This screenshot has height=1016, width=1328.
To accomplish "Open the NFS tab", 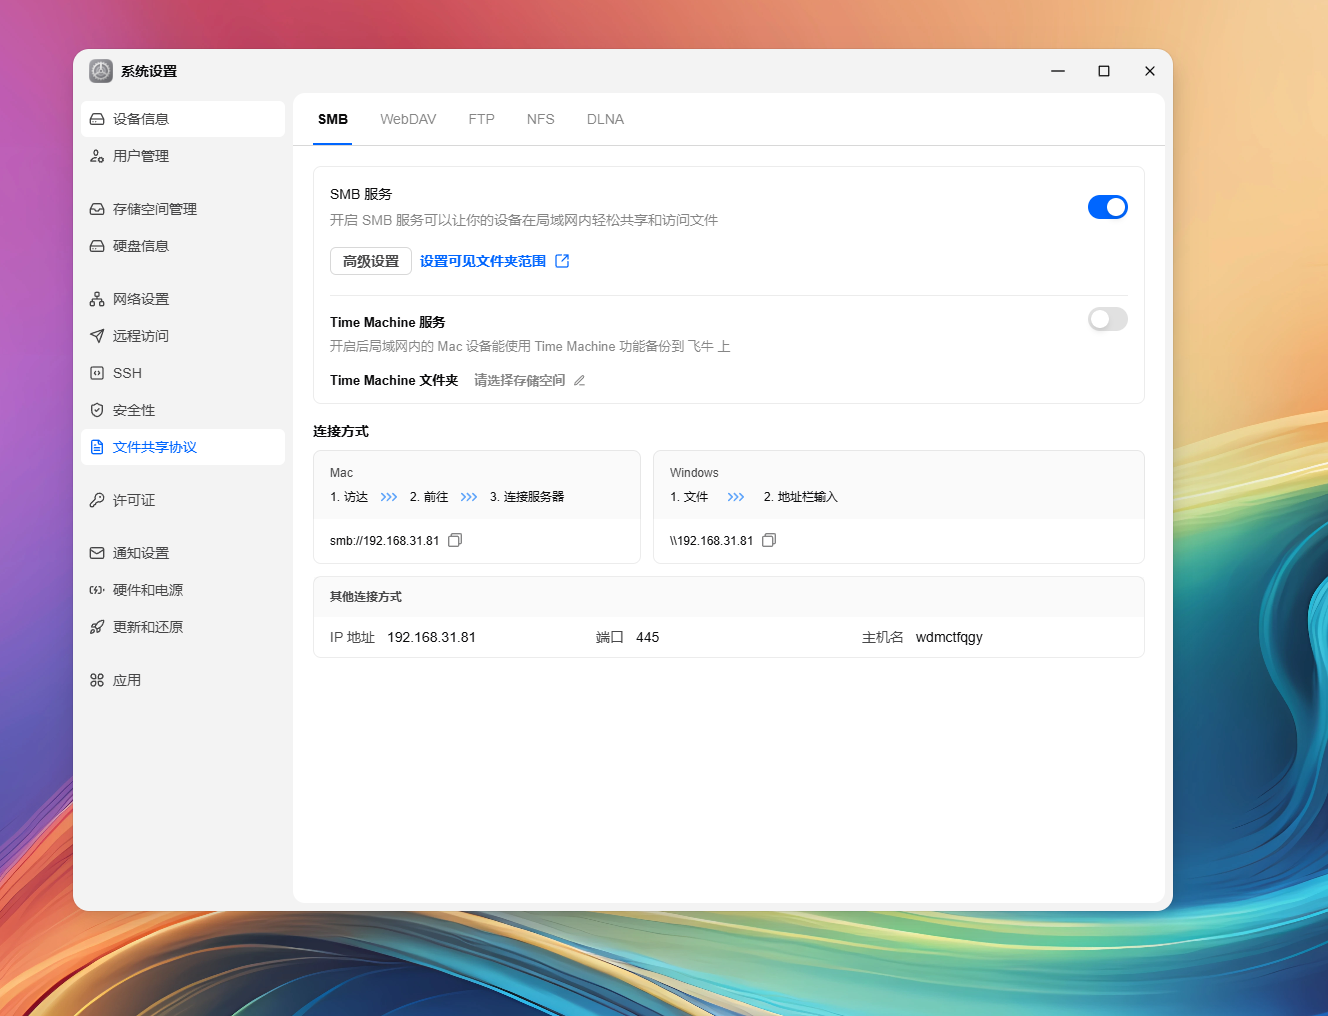I will (541, 119).
